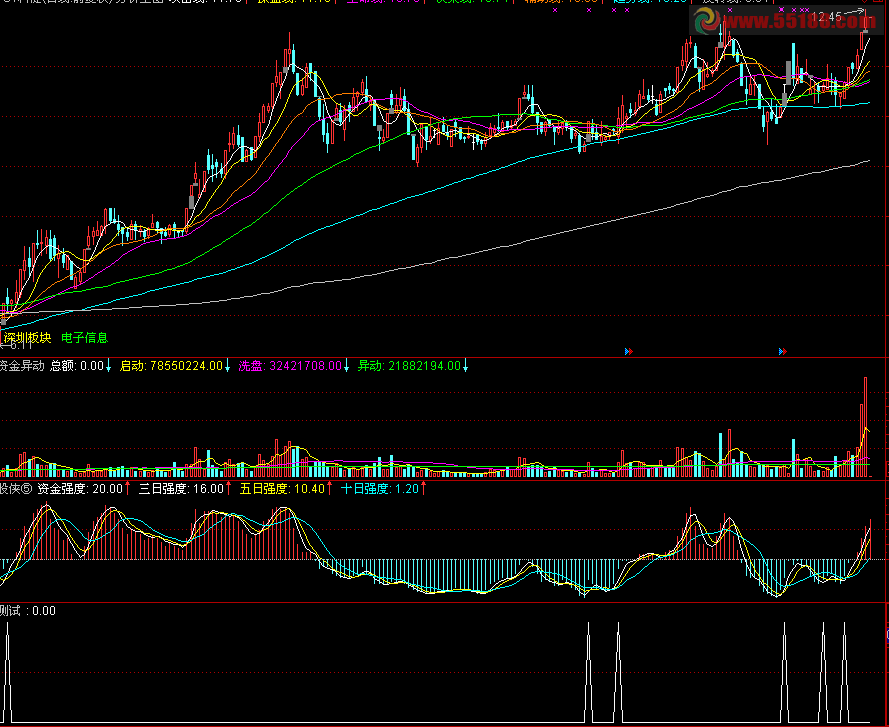Click the second event flag marker below the price chart
Image resolution: width=889 pixels, height=727 pixels.
pos(781,351)
